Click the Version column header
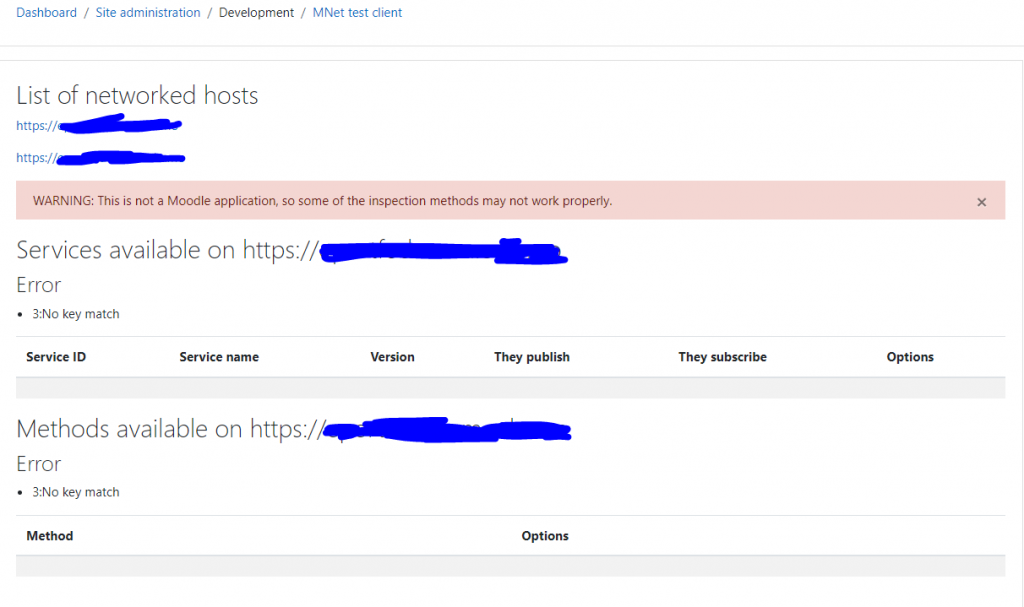1024x607 pixels. [x=392, y=357]
